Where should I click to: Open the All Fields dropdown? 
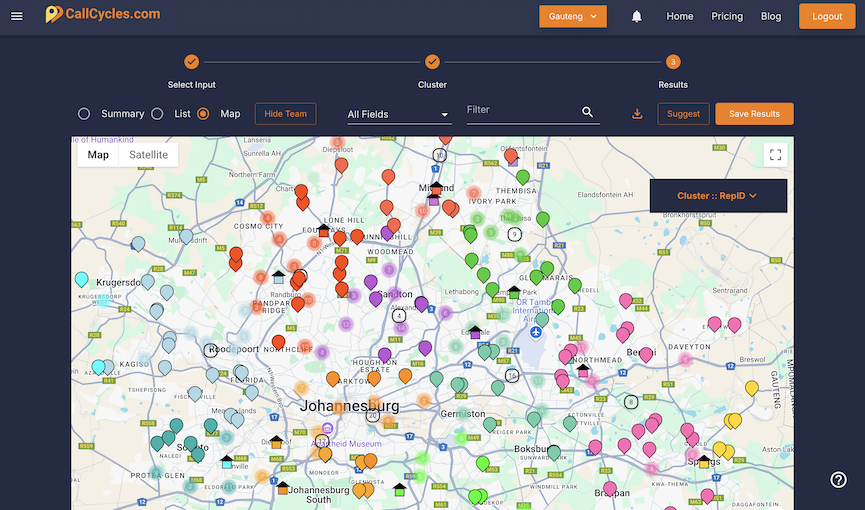(399, 114)
